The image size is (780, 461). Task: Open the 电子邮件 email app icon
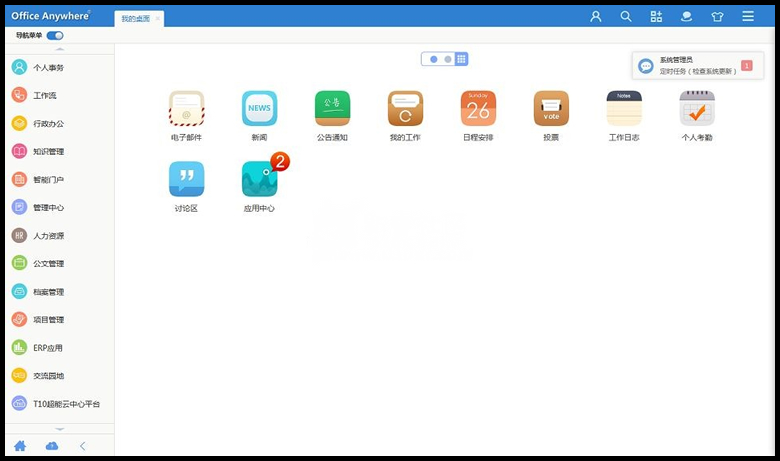click(x=187, y=108)
